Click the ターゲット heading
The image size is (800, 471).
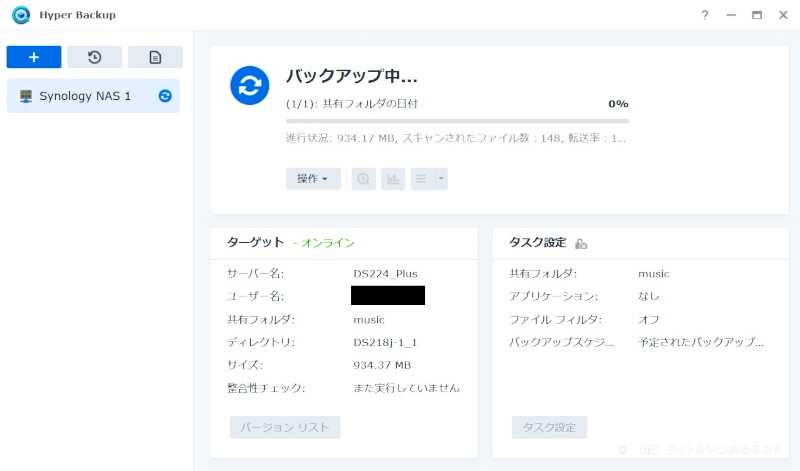coord(255,242)
